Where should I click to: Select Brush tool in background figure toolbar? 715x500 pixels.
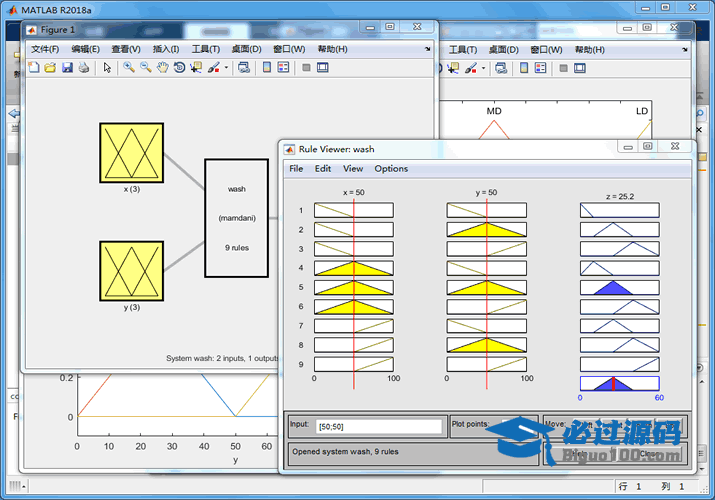tap(471, 68)
